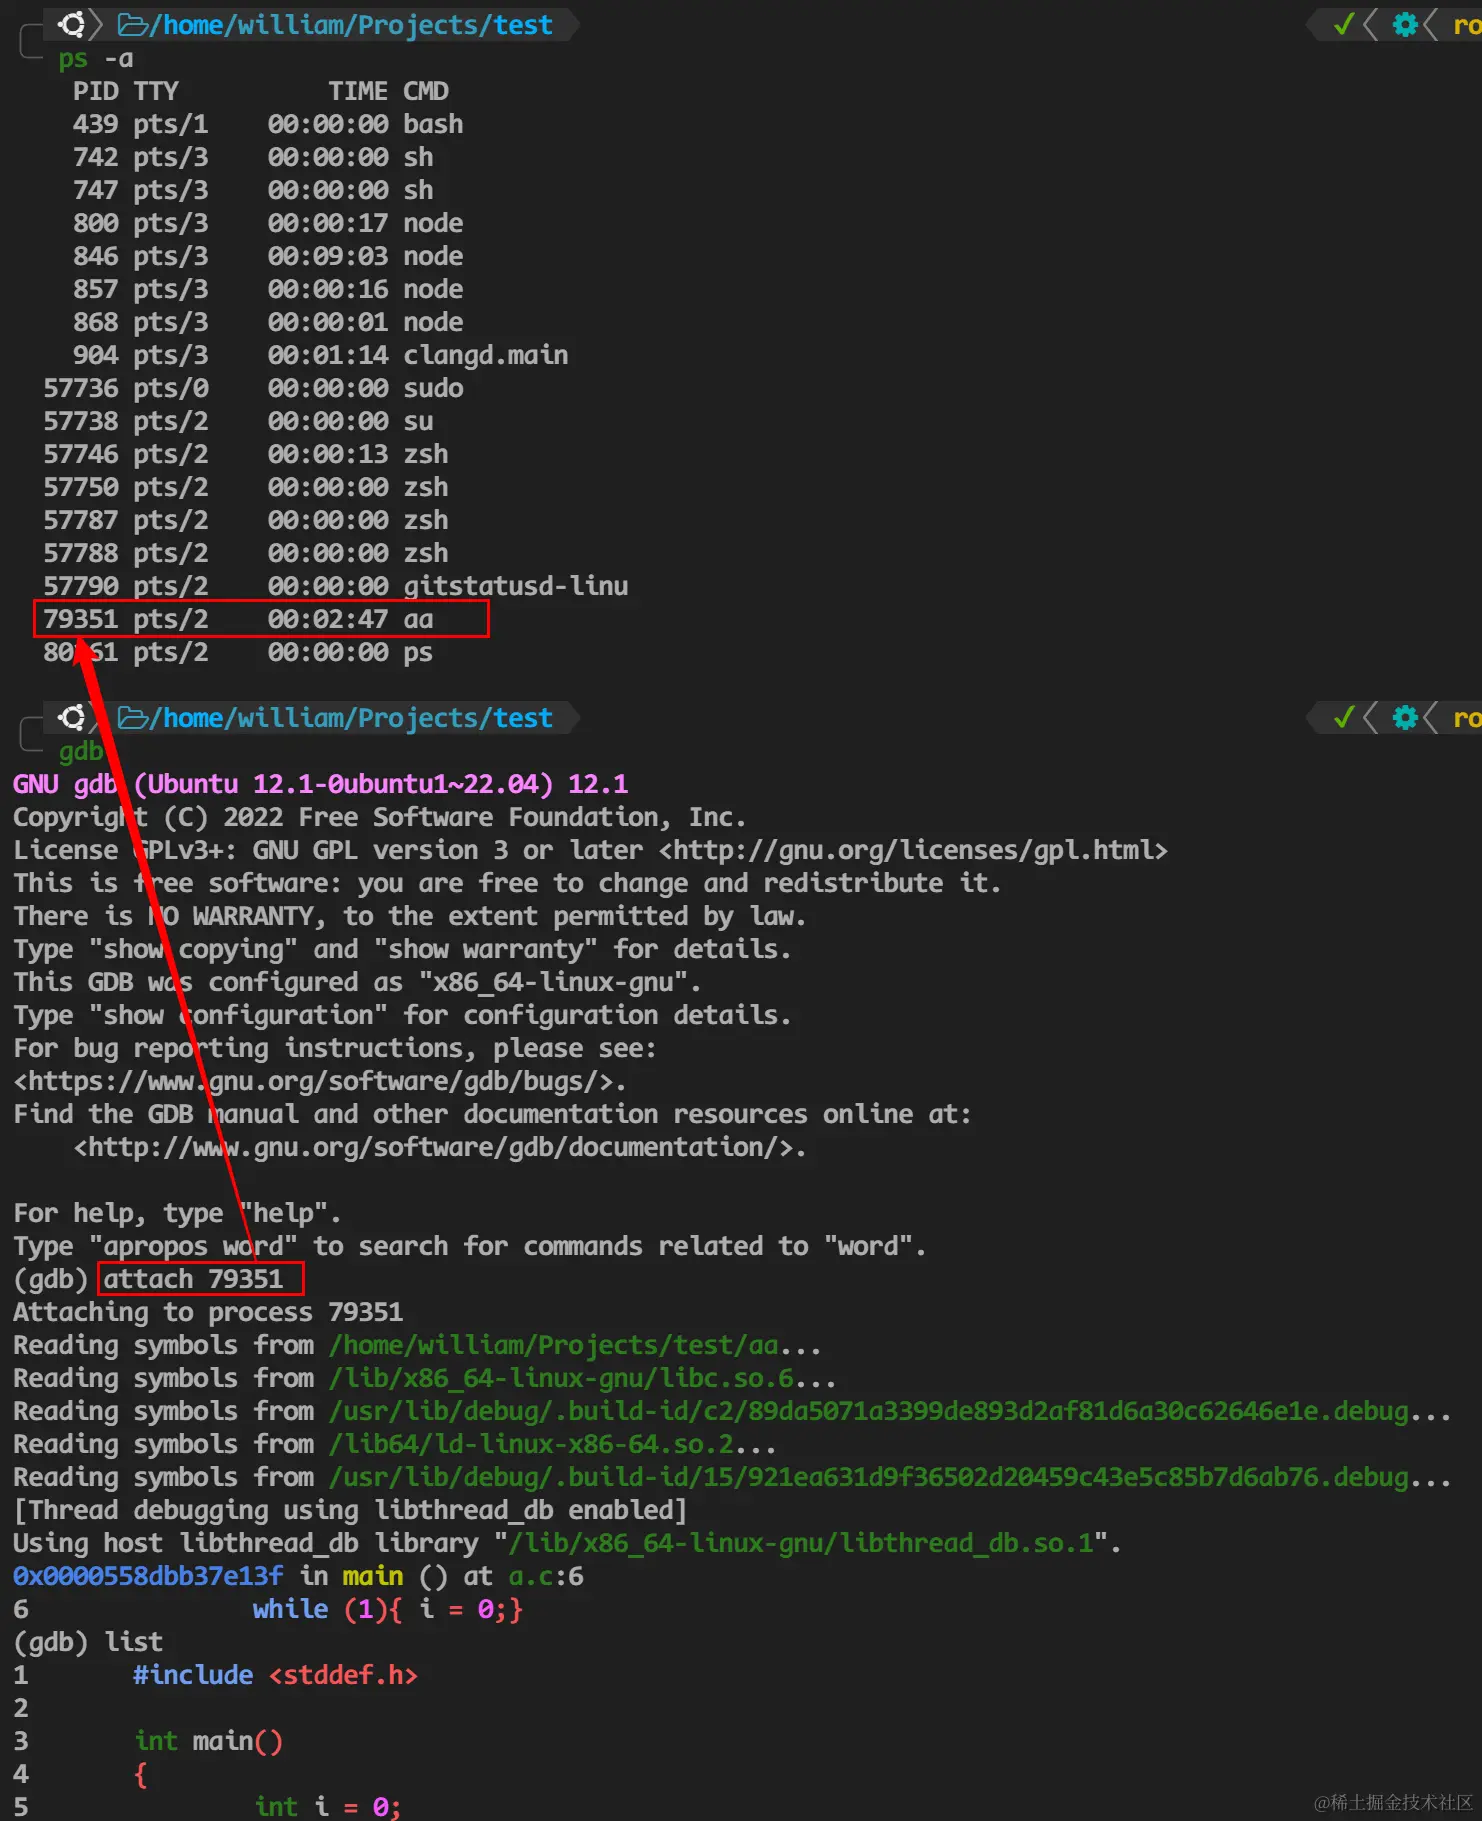Click the row for PID 57790 gitstatusd-linu
Viewport: 1482px width, 1821px height.
[x=336, y=586]
